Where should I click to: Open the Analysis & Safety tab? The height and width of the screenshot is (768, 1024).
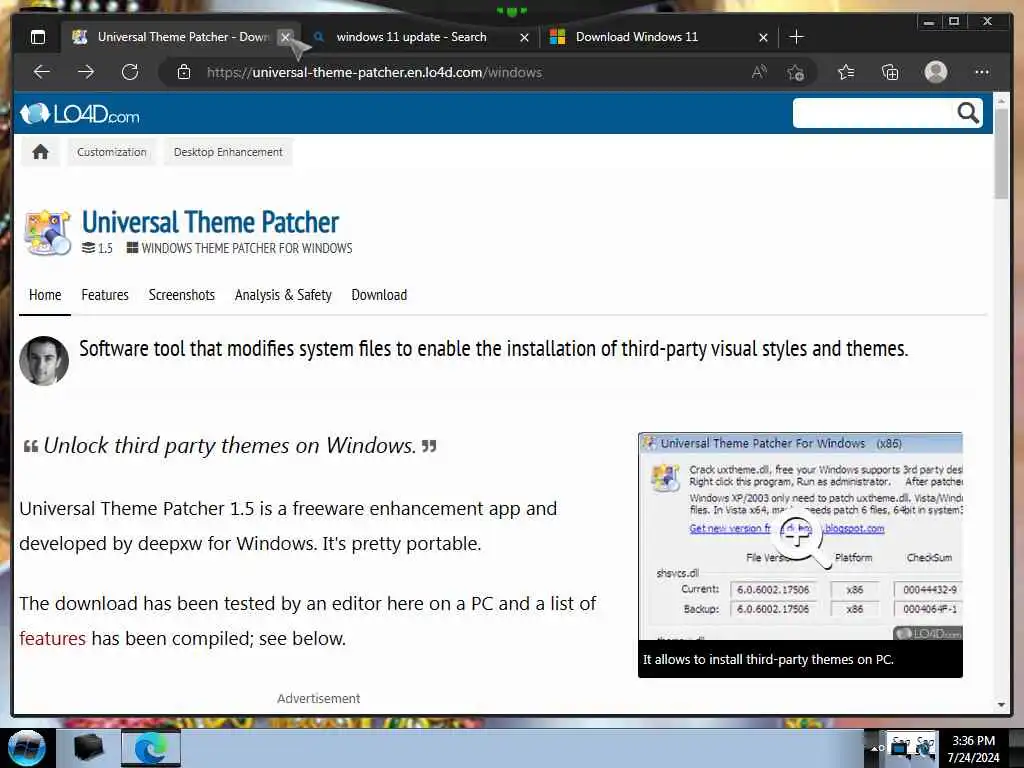pos(283,295)
